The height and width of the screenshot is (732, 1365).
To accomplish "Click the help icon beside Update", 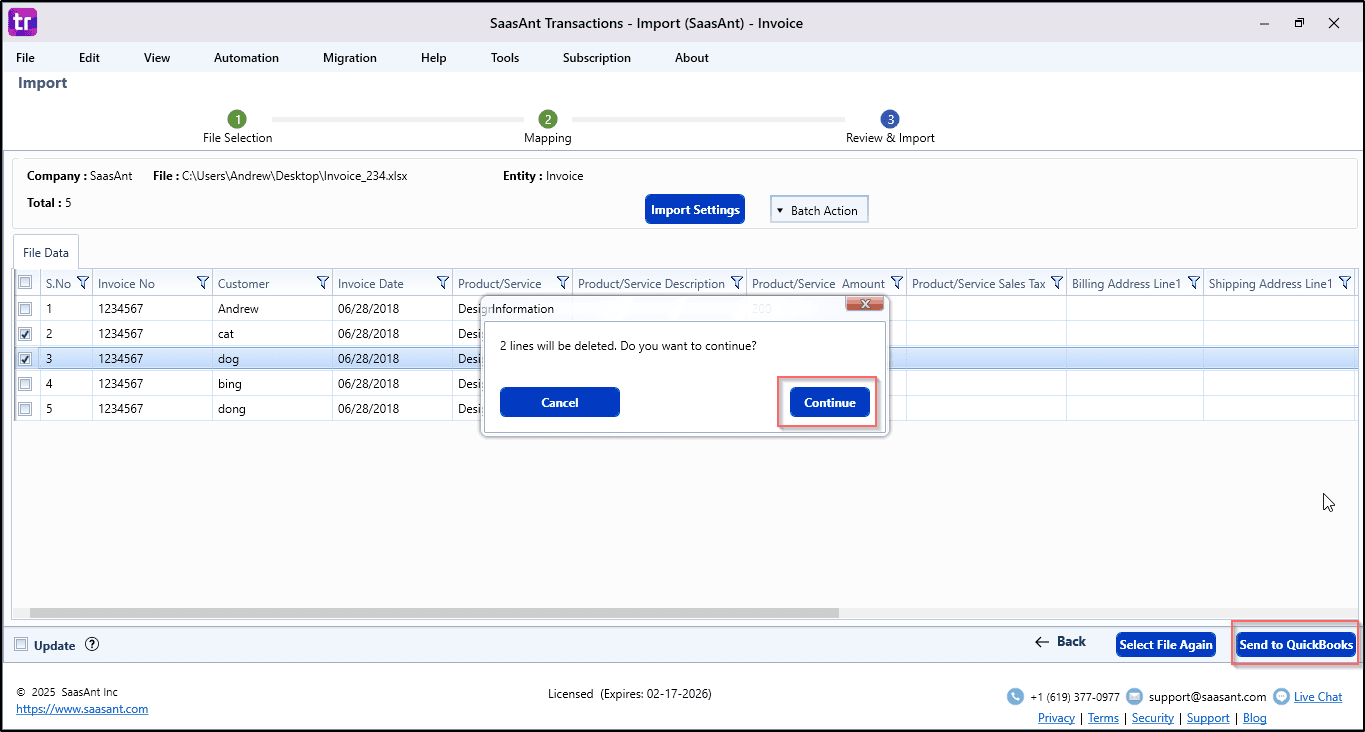I will [92, 645].
